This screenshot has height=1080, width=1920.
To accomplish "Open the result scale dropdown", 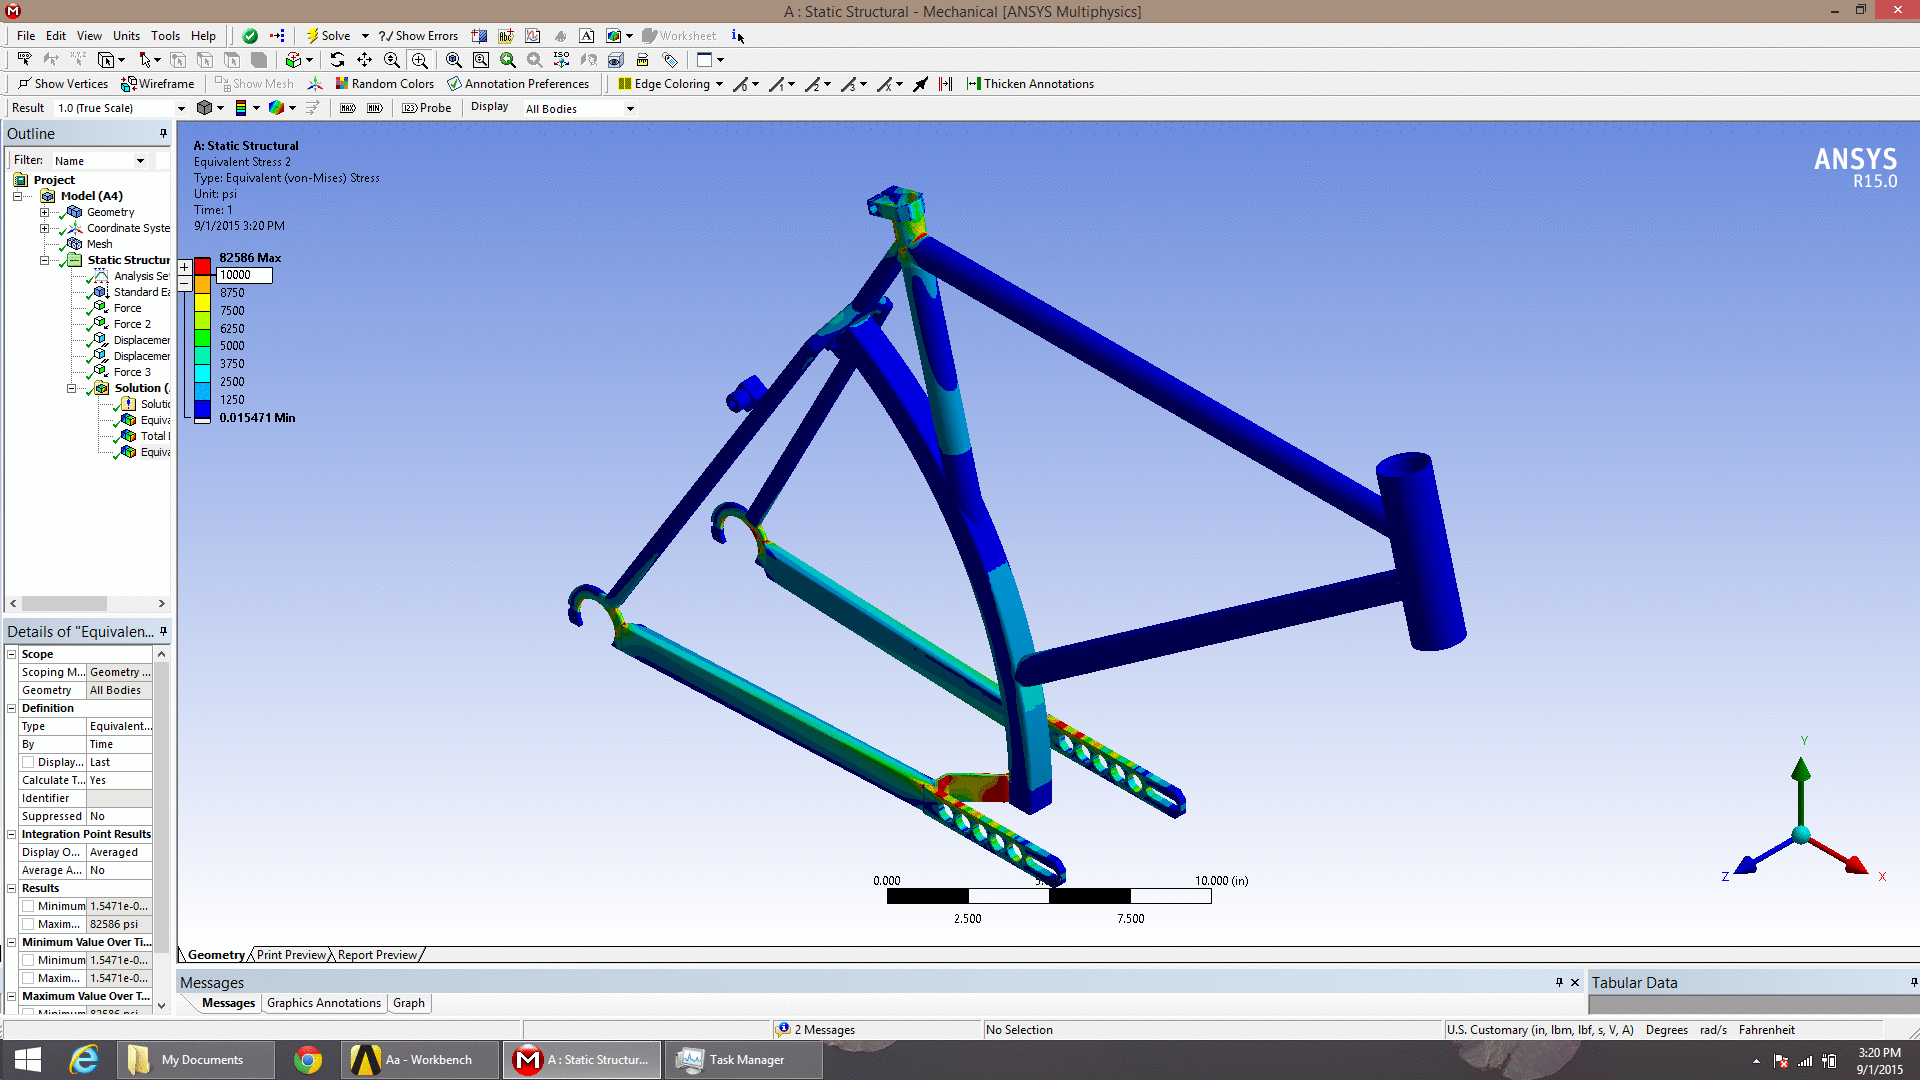I will click(x=181, y=108).
